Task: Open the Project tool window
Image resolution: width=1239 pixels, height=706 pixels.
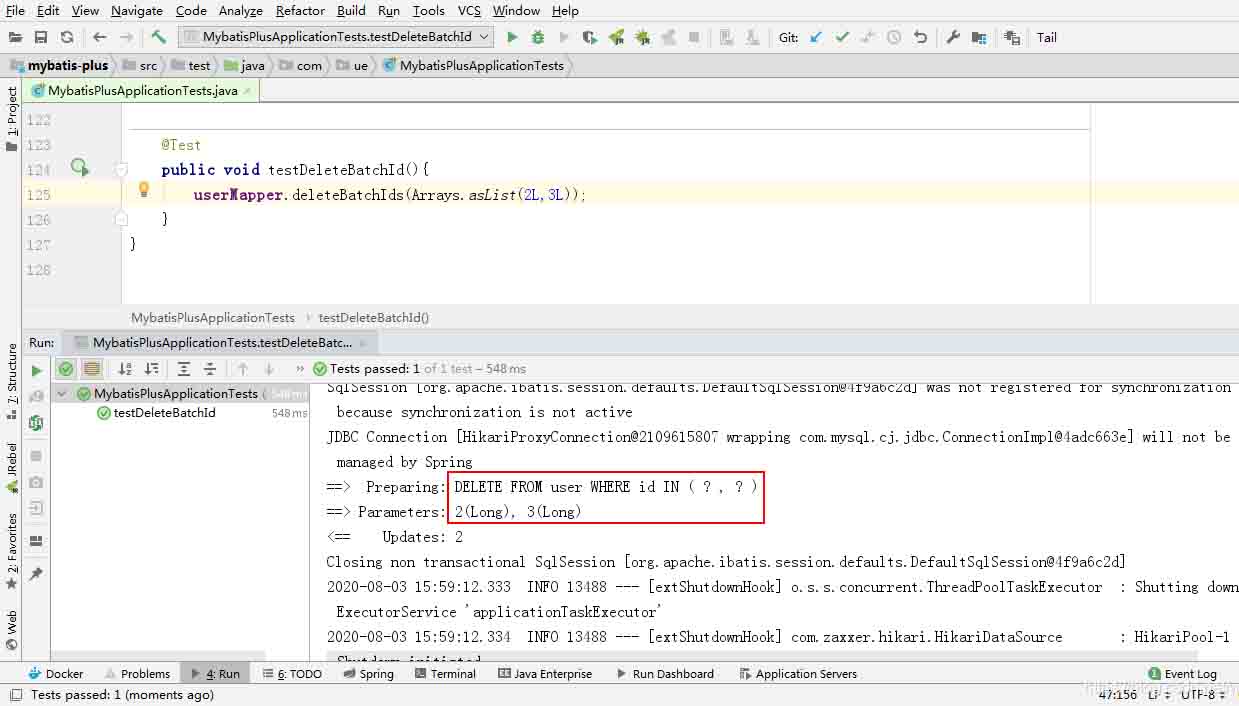Action: tap(12, 118)
